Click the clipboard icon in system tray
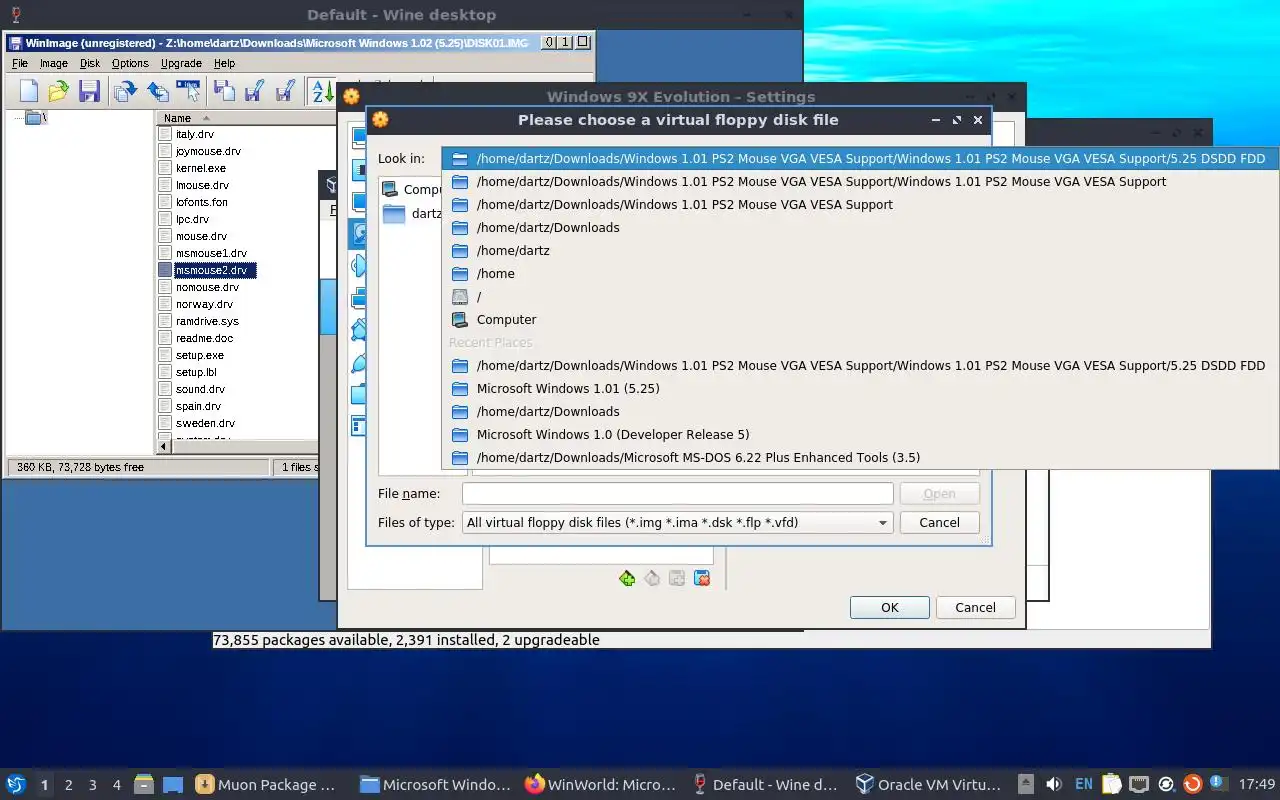 coord(1111,784)
